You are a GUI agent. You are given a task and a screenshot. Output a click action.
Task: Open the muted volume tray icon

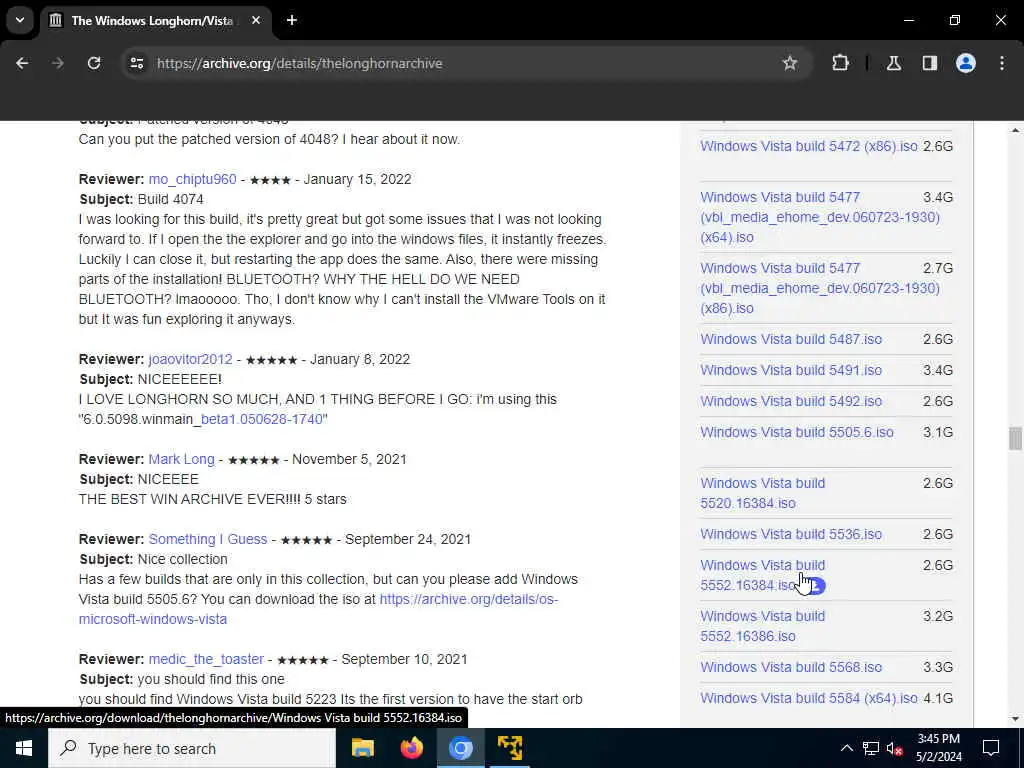click(894, 748)
